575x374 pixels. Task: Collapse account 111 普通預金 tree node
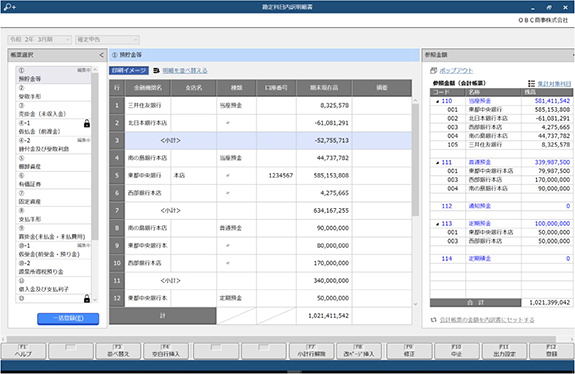[x=437, y=162]
